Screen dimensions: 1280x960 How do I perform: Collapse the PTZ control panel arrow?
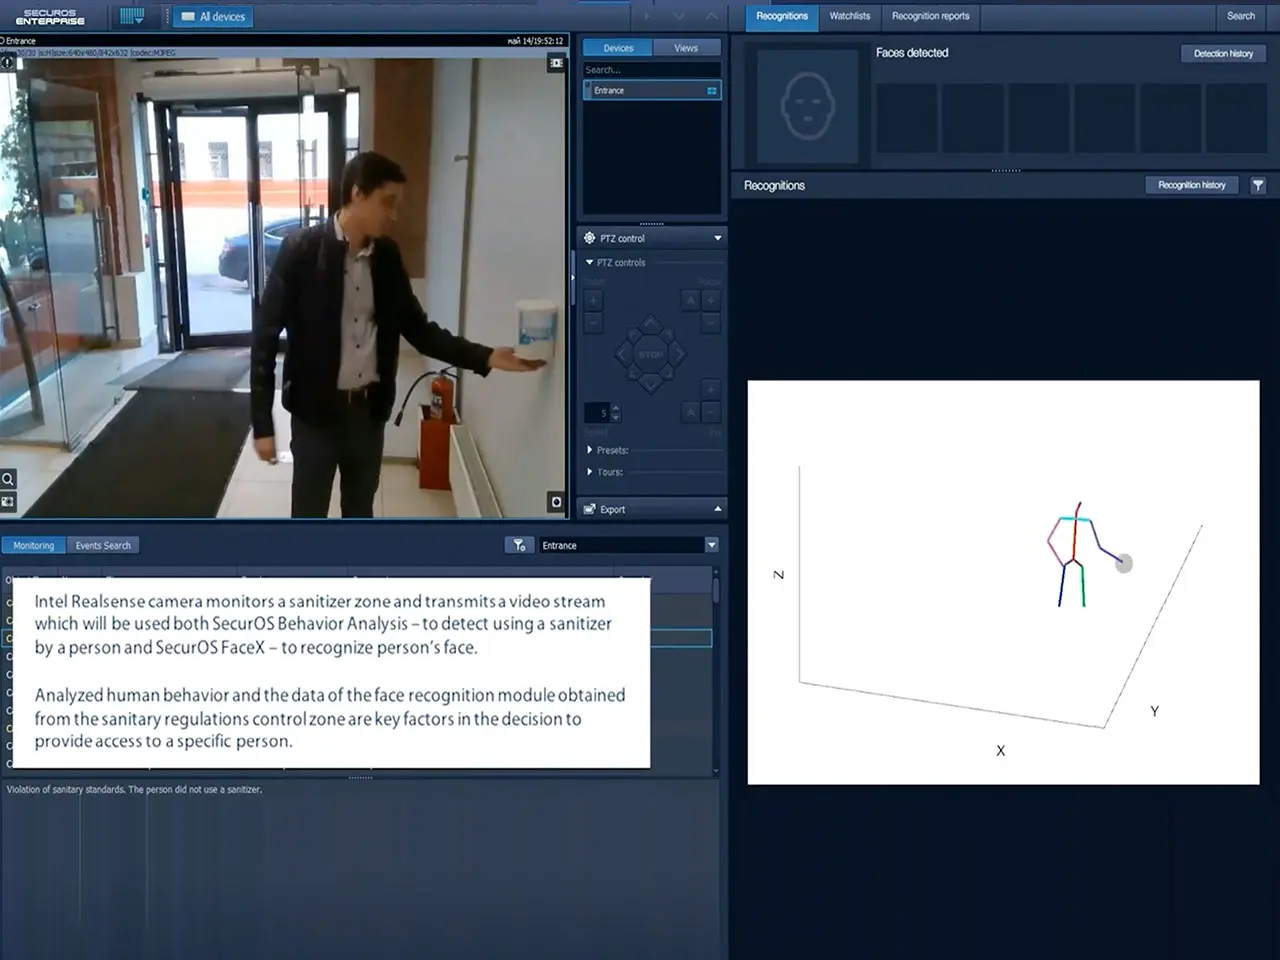click(x=717, y=238)
